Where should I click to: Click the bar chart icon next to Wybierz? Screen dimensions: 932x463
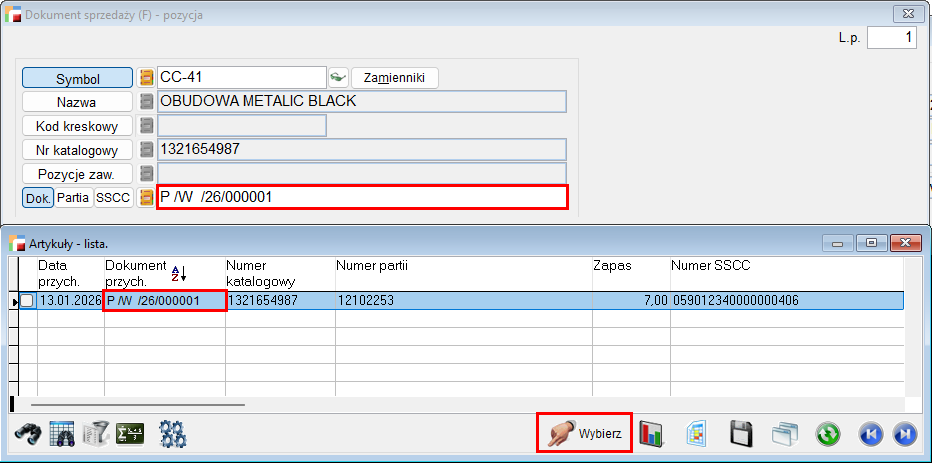pyautogui.click(x=653, y=434)
